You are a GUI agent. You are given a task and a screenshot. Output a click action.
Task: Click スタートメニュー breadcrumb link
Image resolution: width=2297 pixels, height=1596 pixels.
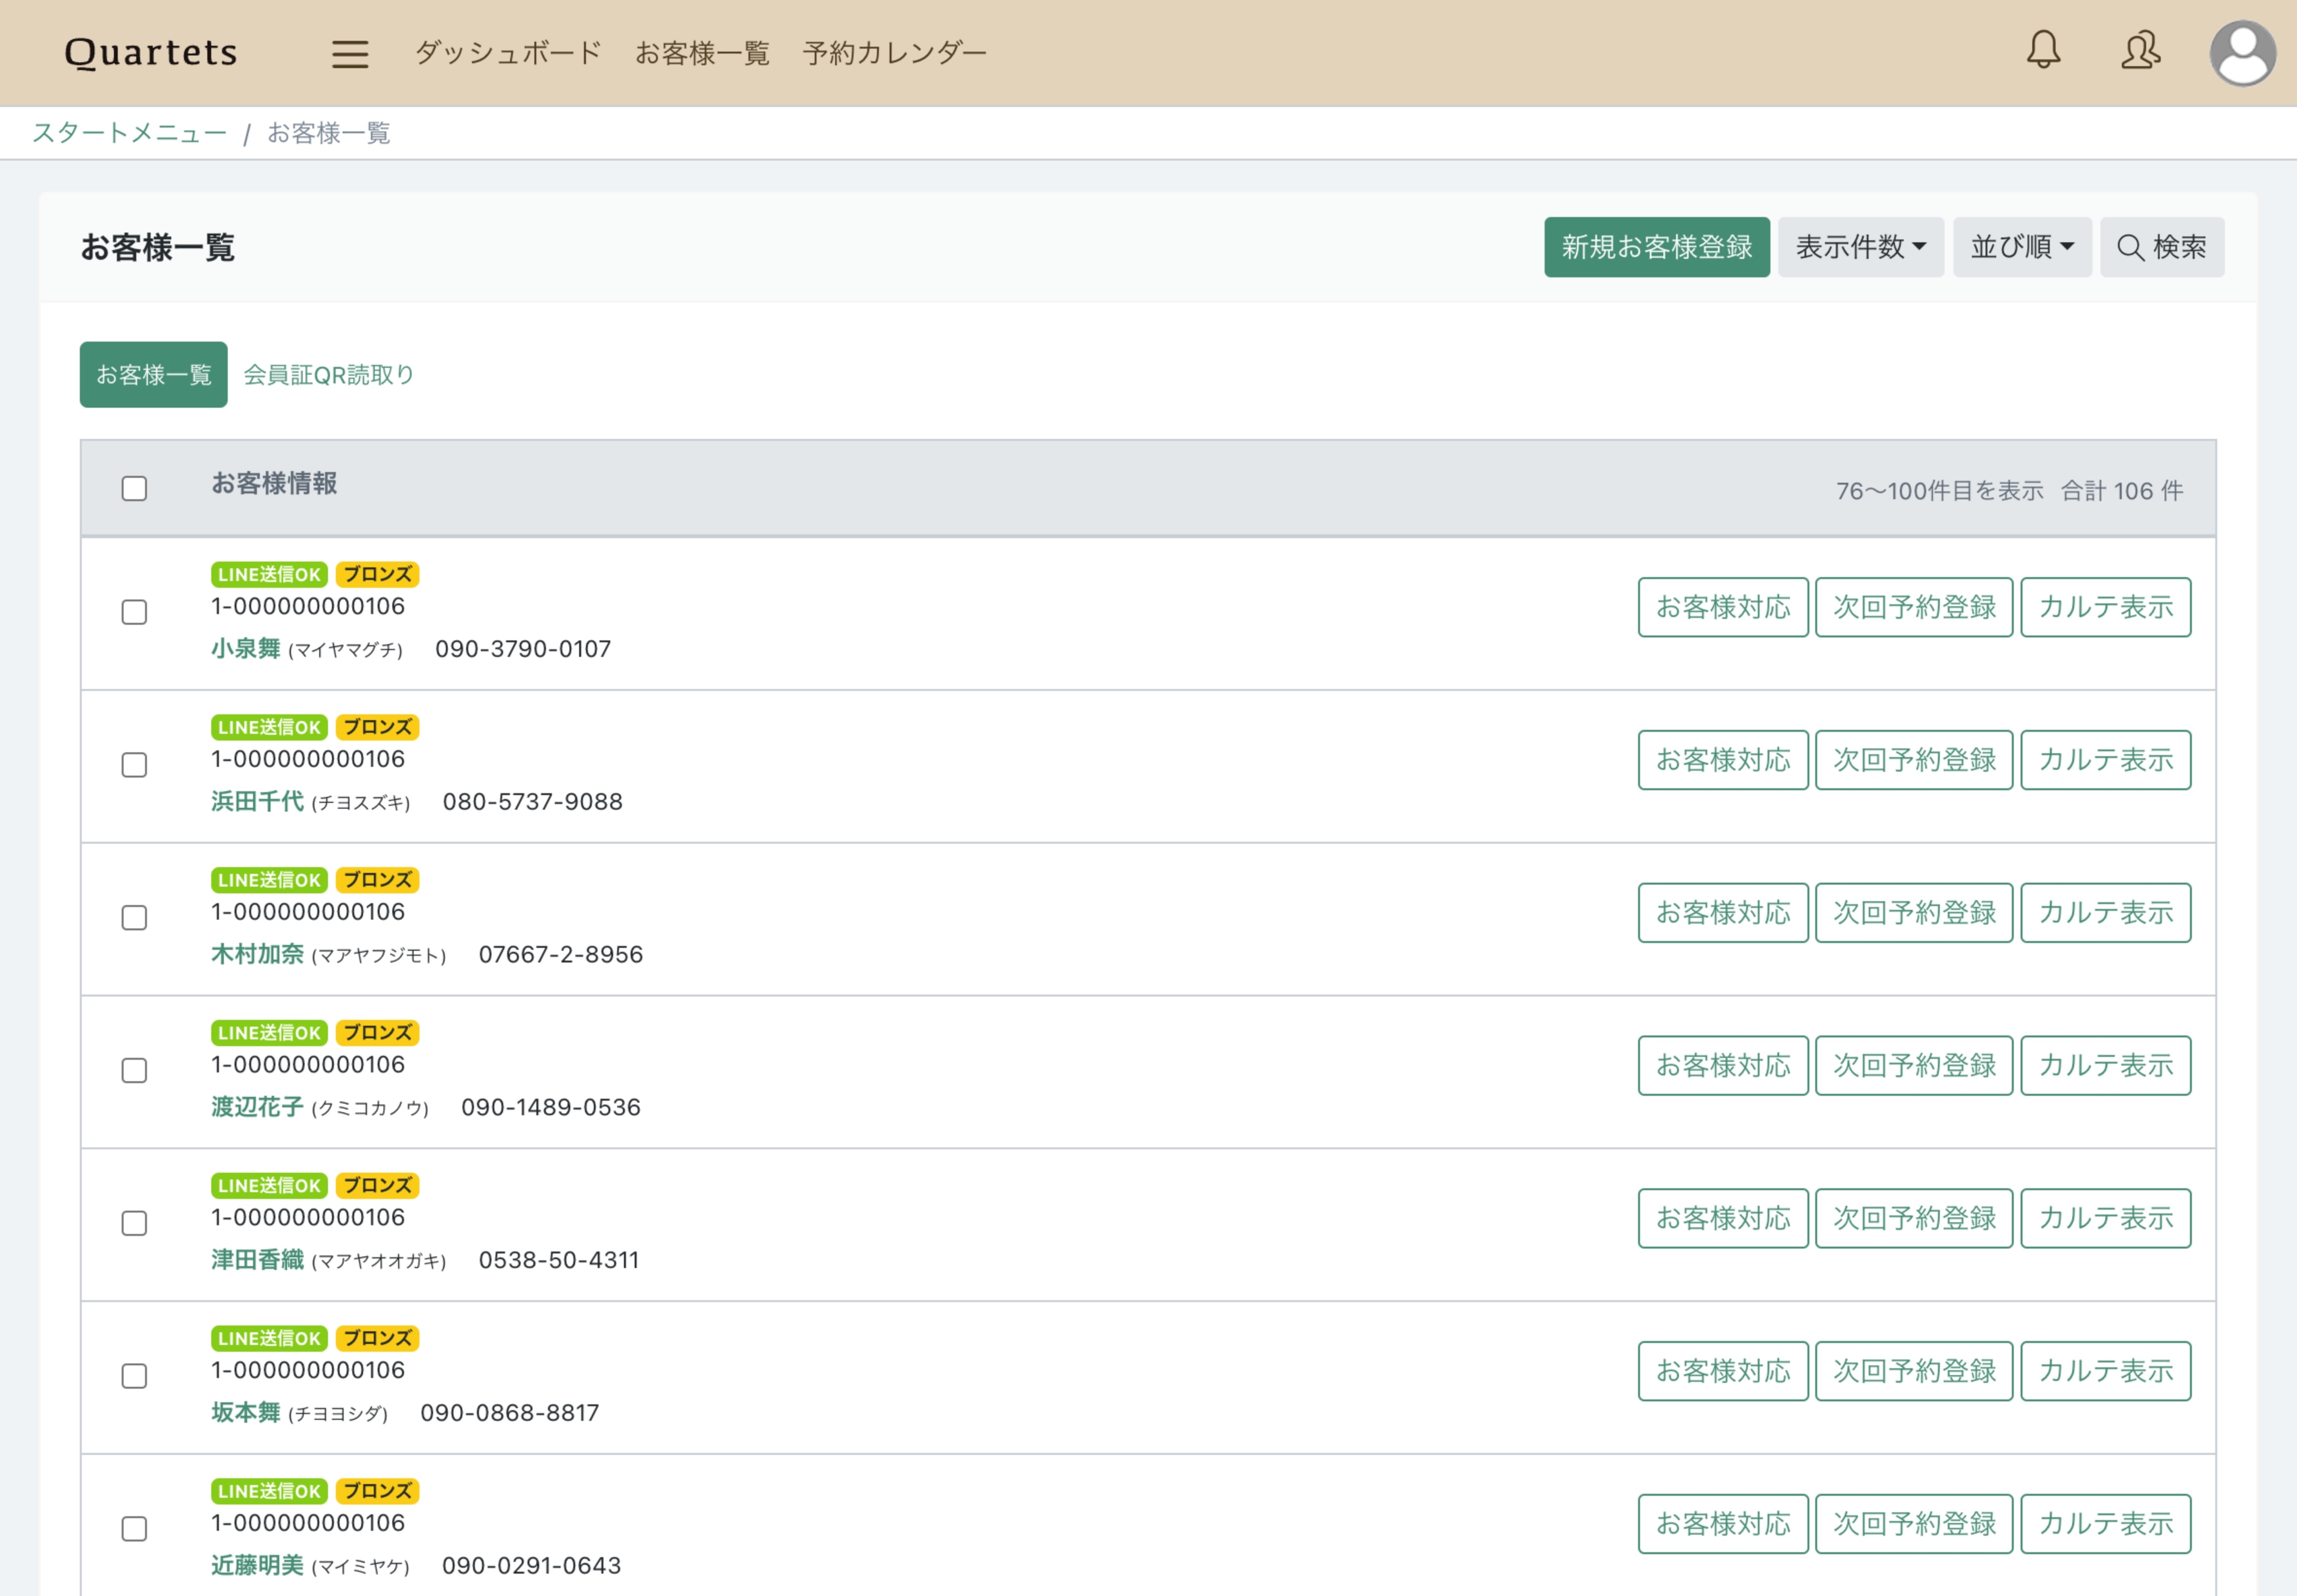[x=130, y=133]
